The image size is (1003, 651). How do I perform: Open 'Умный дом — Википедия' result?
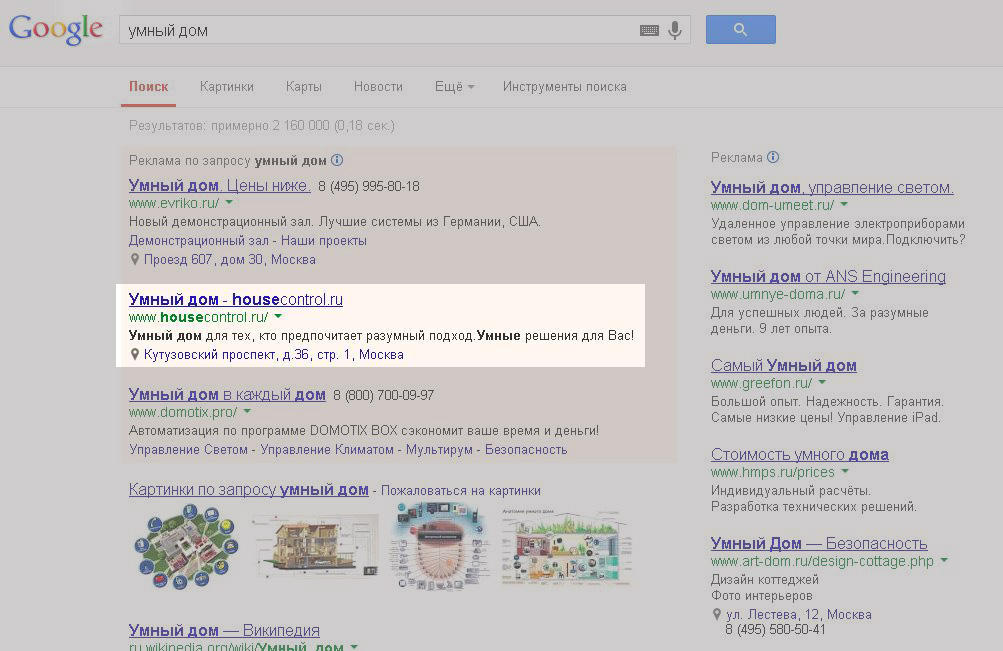224,630
